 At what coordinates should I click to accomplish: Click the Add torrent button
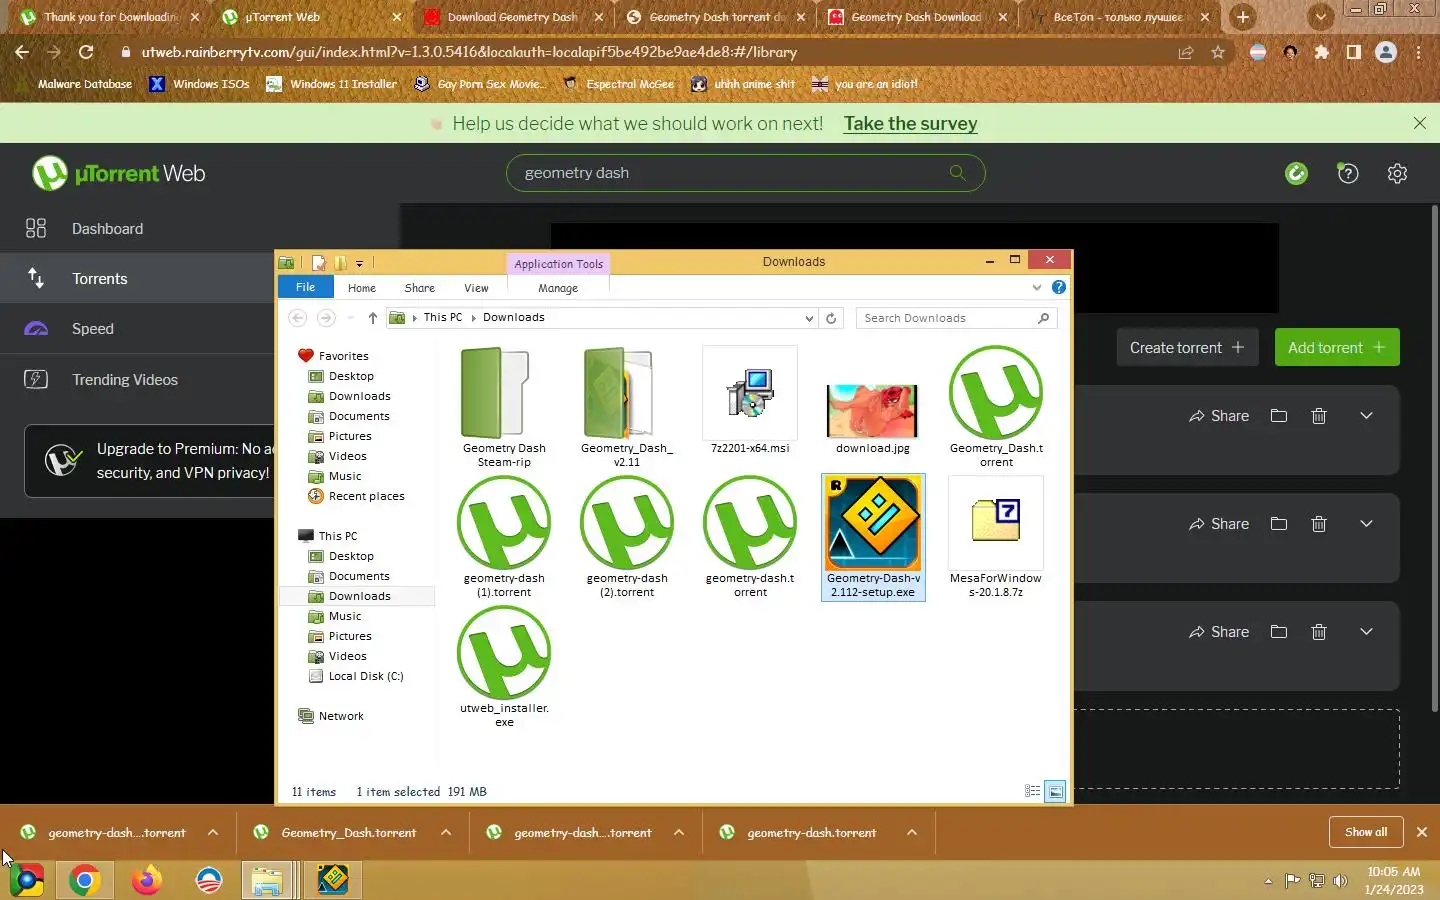click(1337, 348)
